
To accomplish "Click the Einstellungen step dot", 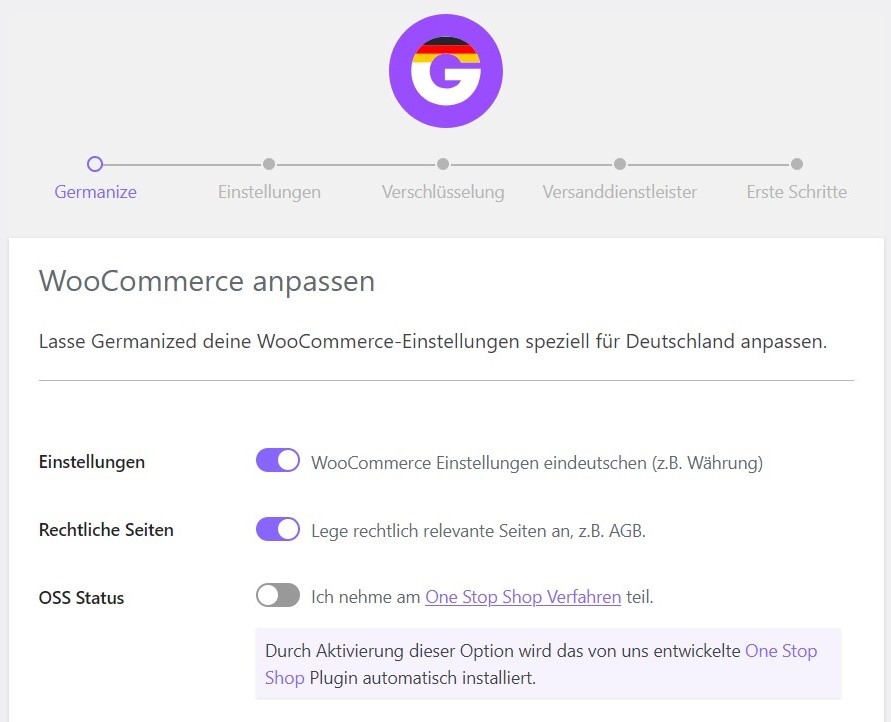I will 269,164.
